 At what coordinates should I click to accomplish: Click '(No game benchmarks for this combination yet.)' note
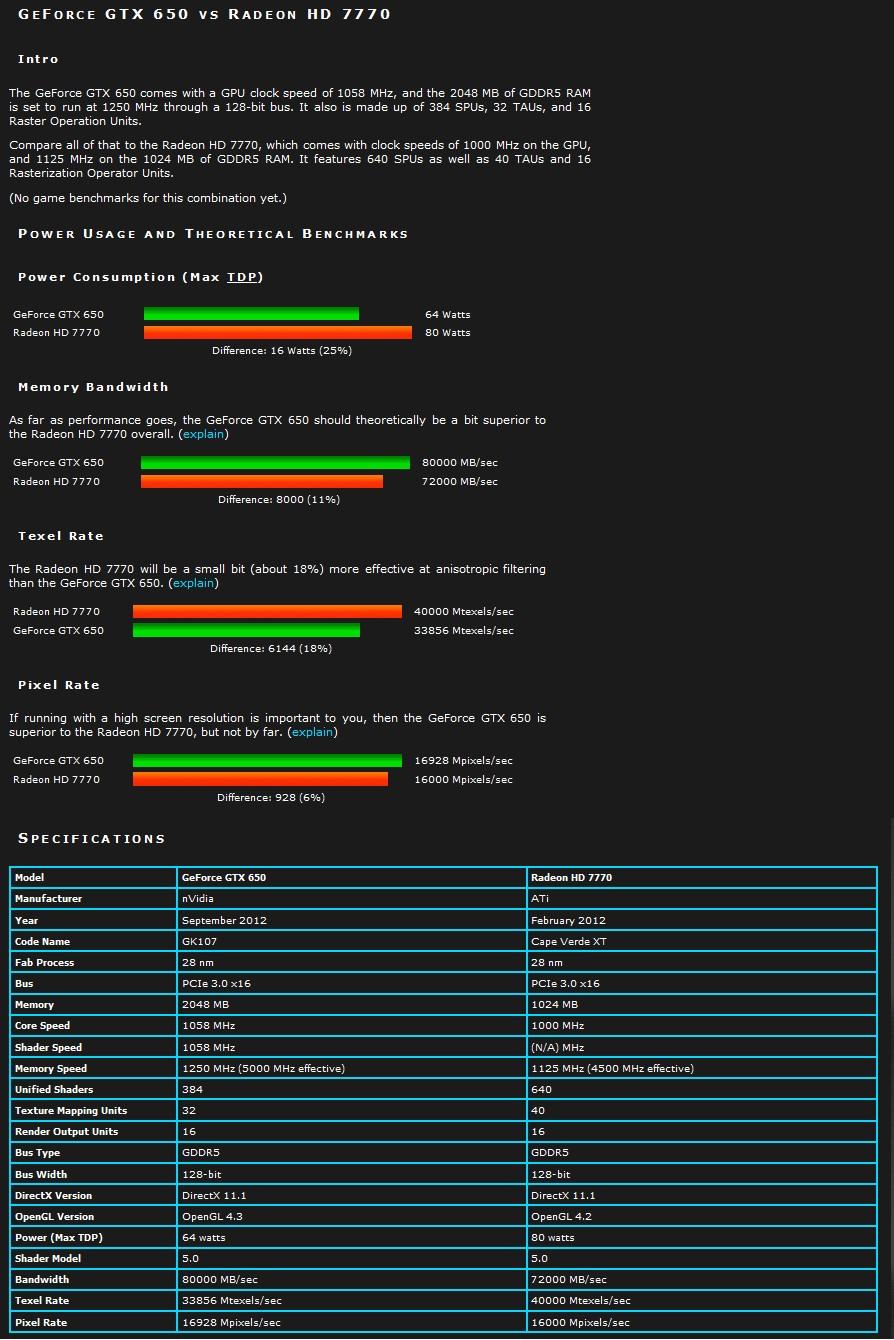(x=148, y=198)
